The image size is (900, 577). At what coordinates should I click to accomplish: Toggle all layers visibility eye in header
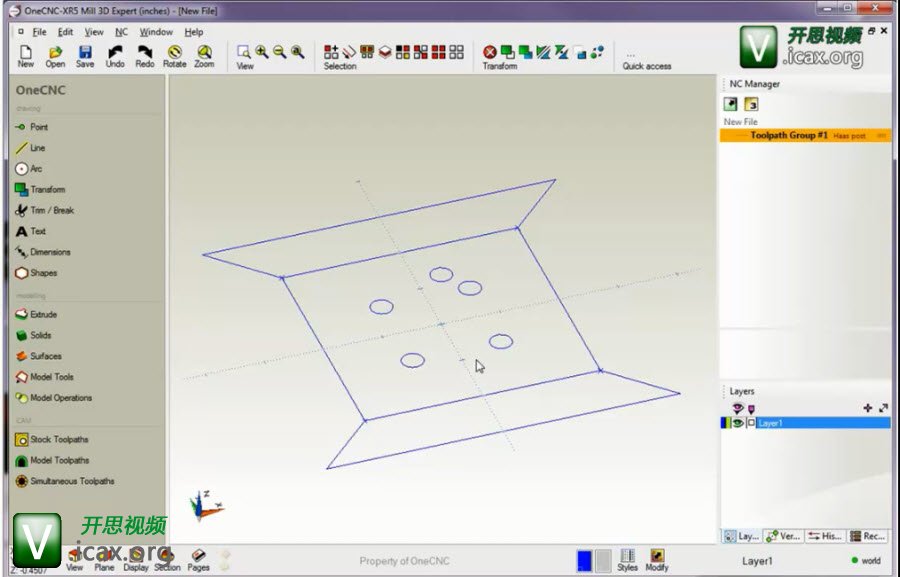tap(738, 408)
